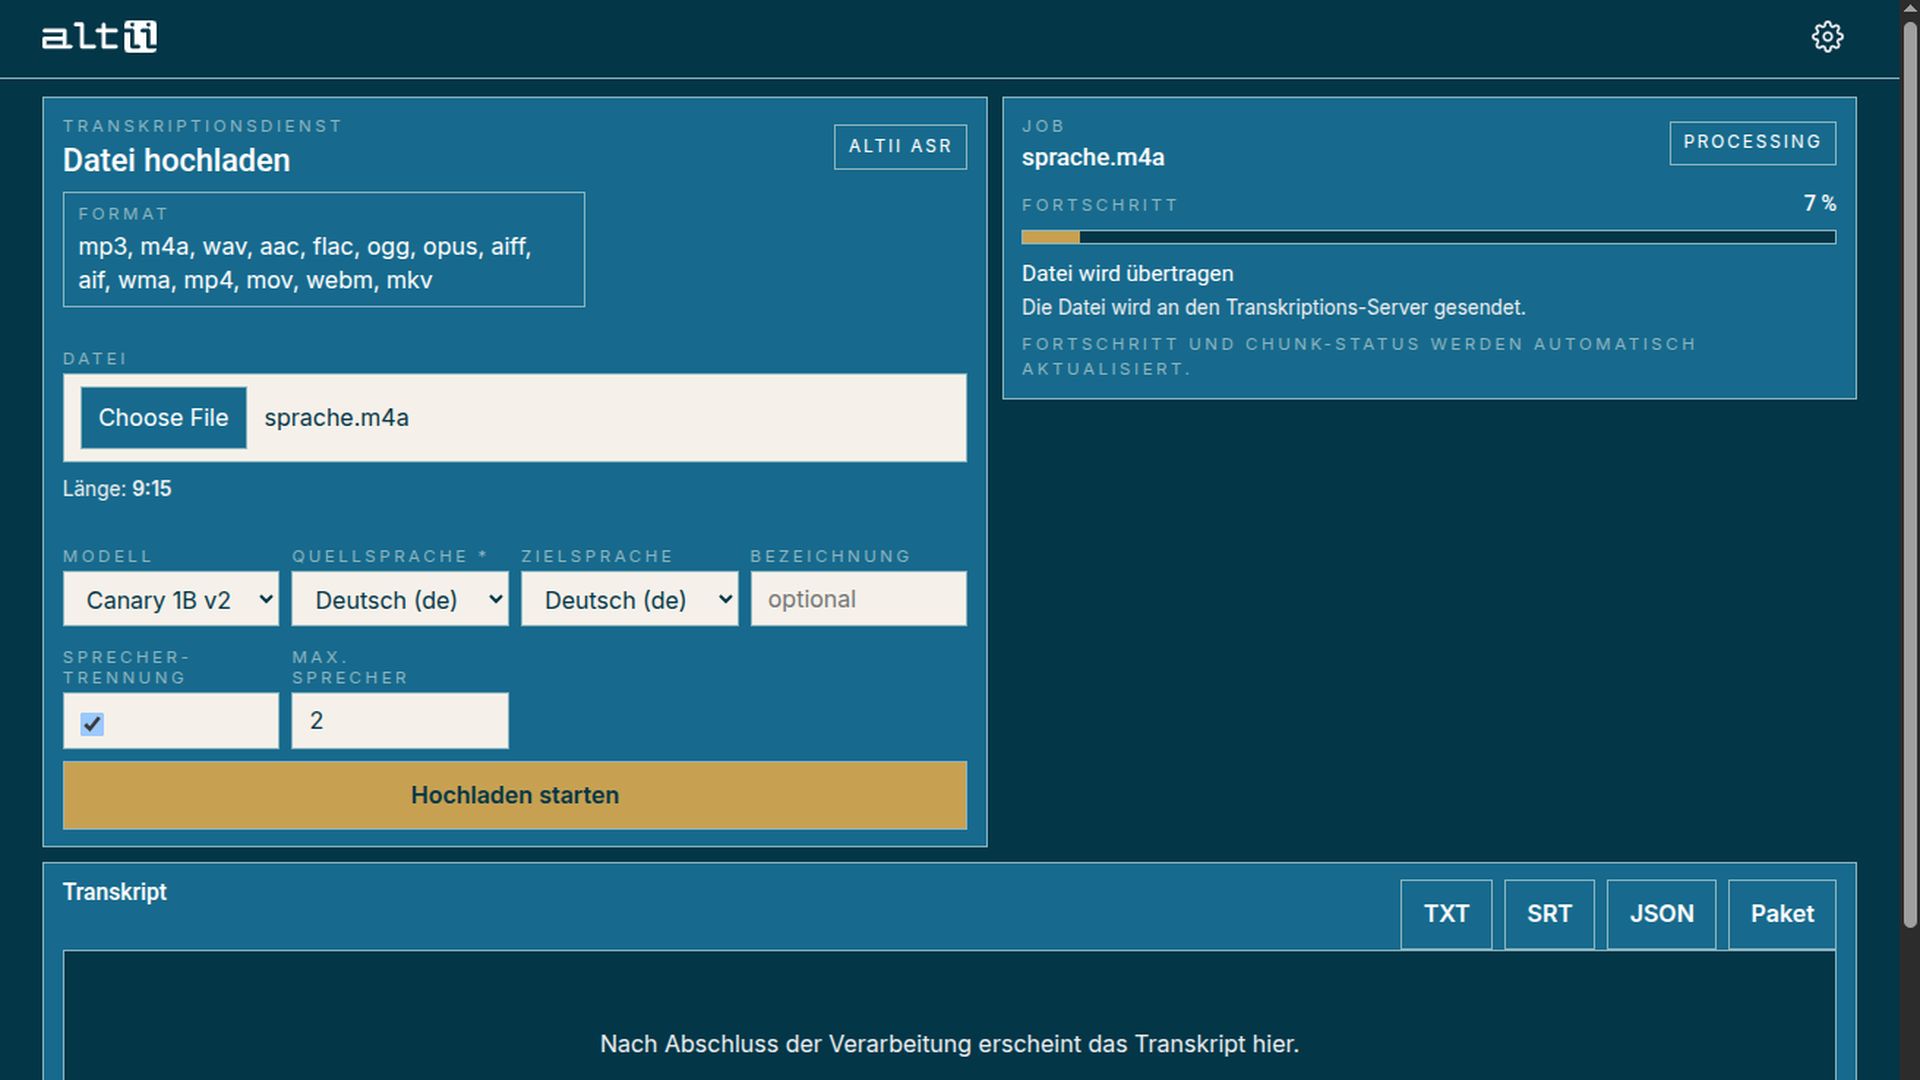Click the supported formats list text

click(x=305, y=263)
